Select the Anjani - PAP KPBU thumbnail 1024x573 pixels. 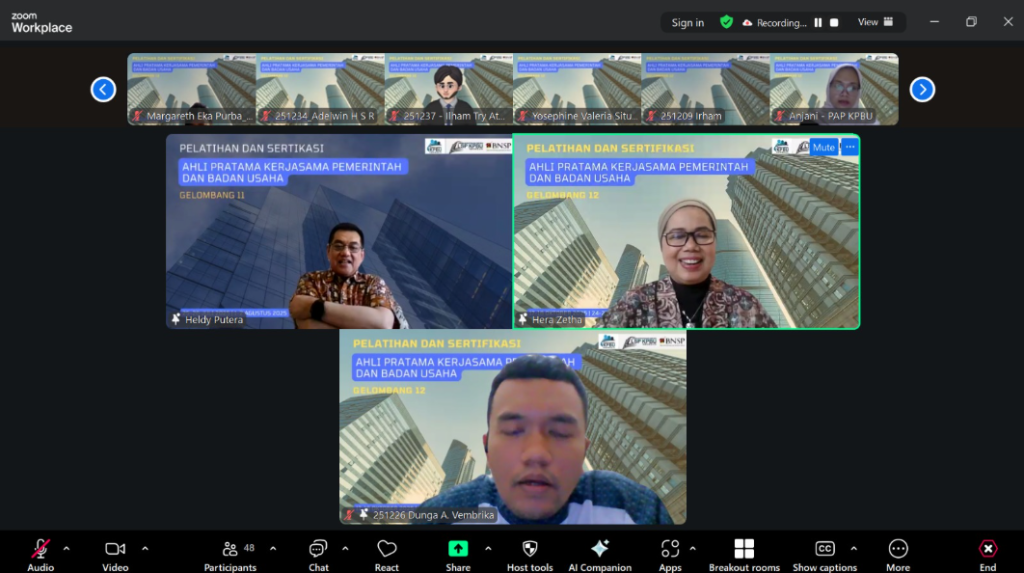834,89
